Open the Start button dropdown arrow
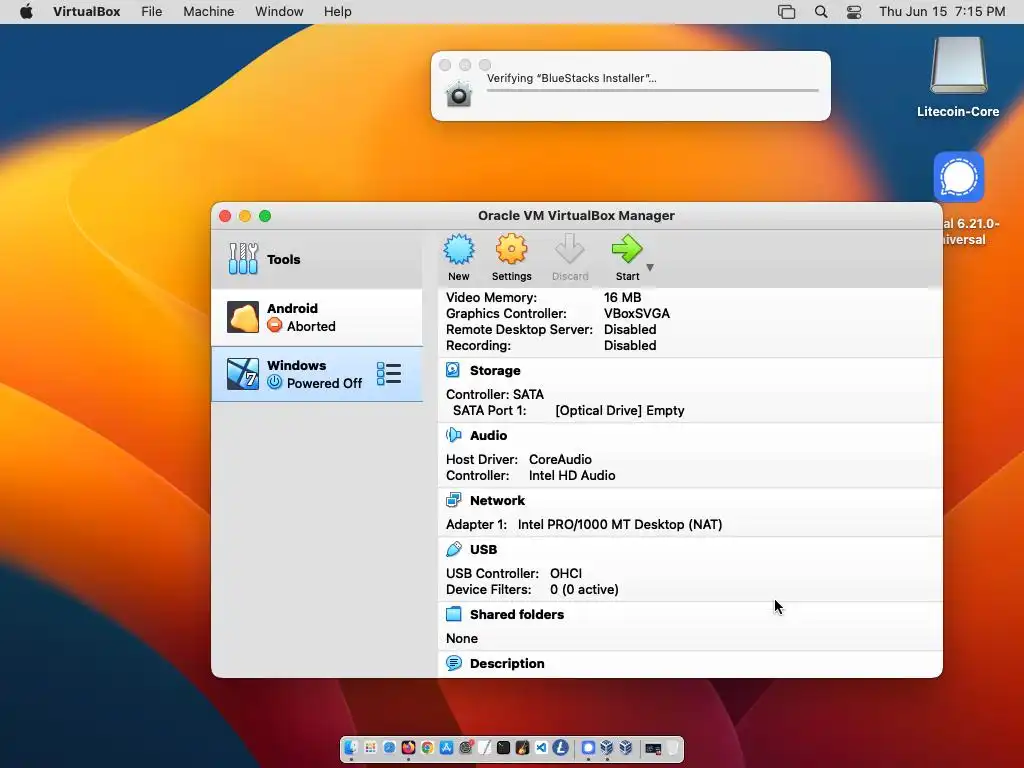Image resolution: width=1024 pixels, height=768 pixels. (650, 267)
